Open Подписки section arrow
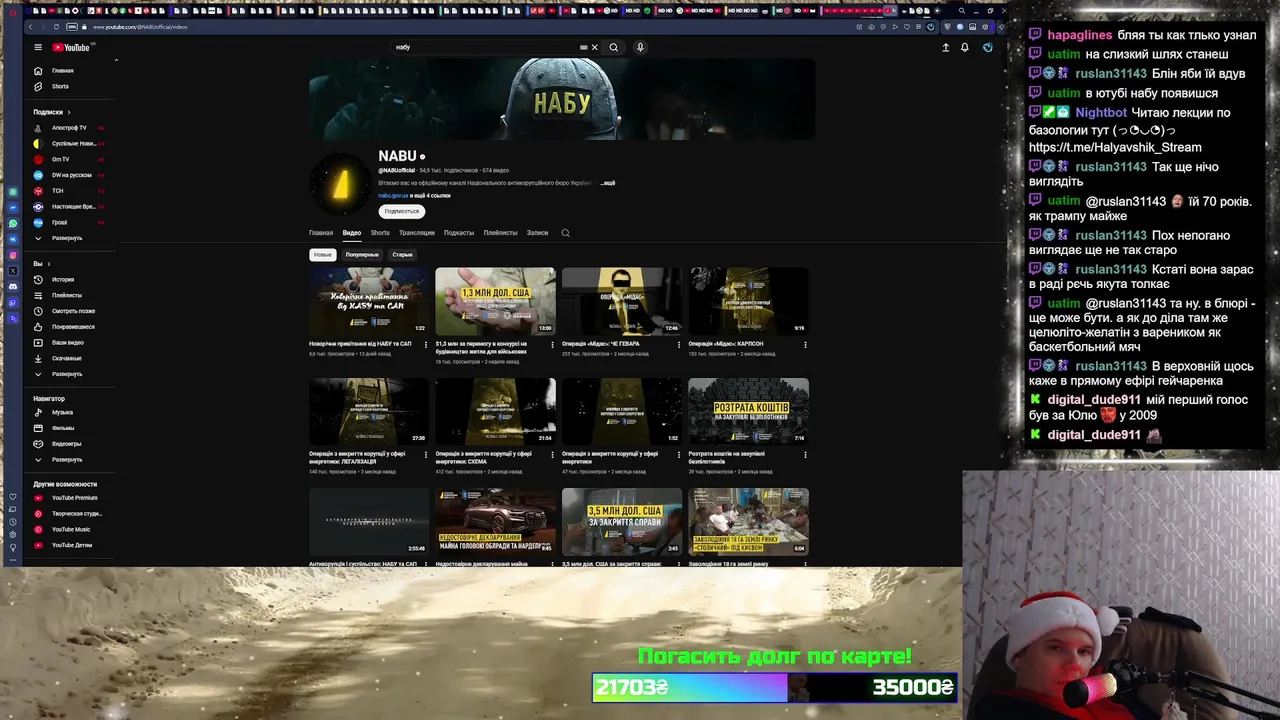Viewport: 1280px width, 720px height. [x=70, y=112]
